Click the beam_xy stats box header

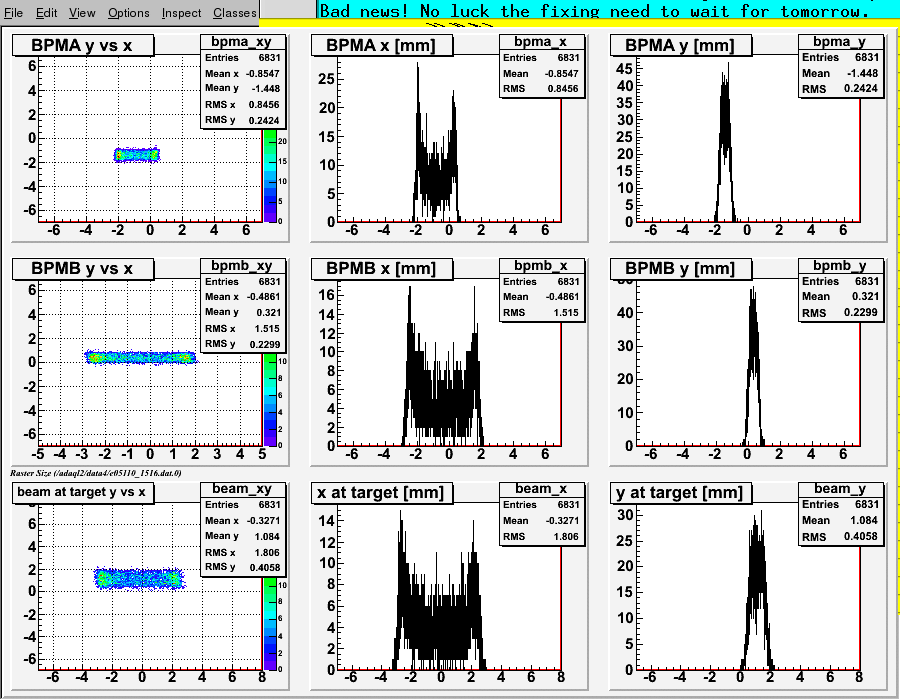point(241,488)
